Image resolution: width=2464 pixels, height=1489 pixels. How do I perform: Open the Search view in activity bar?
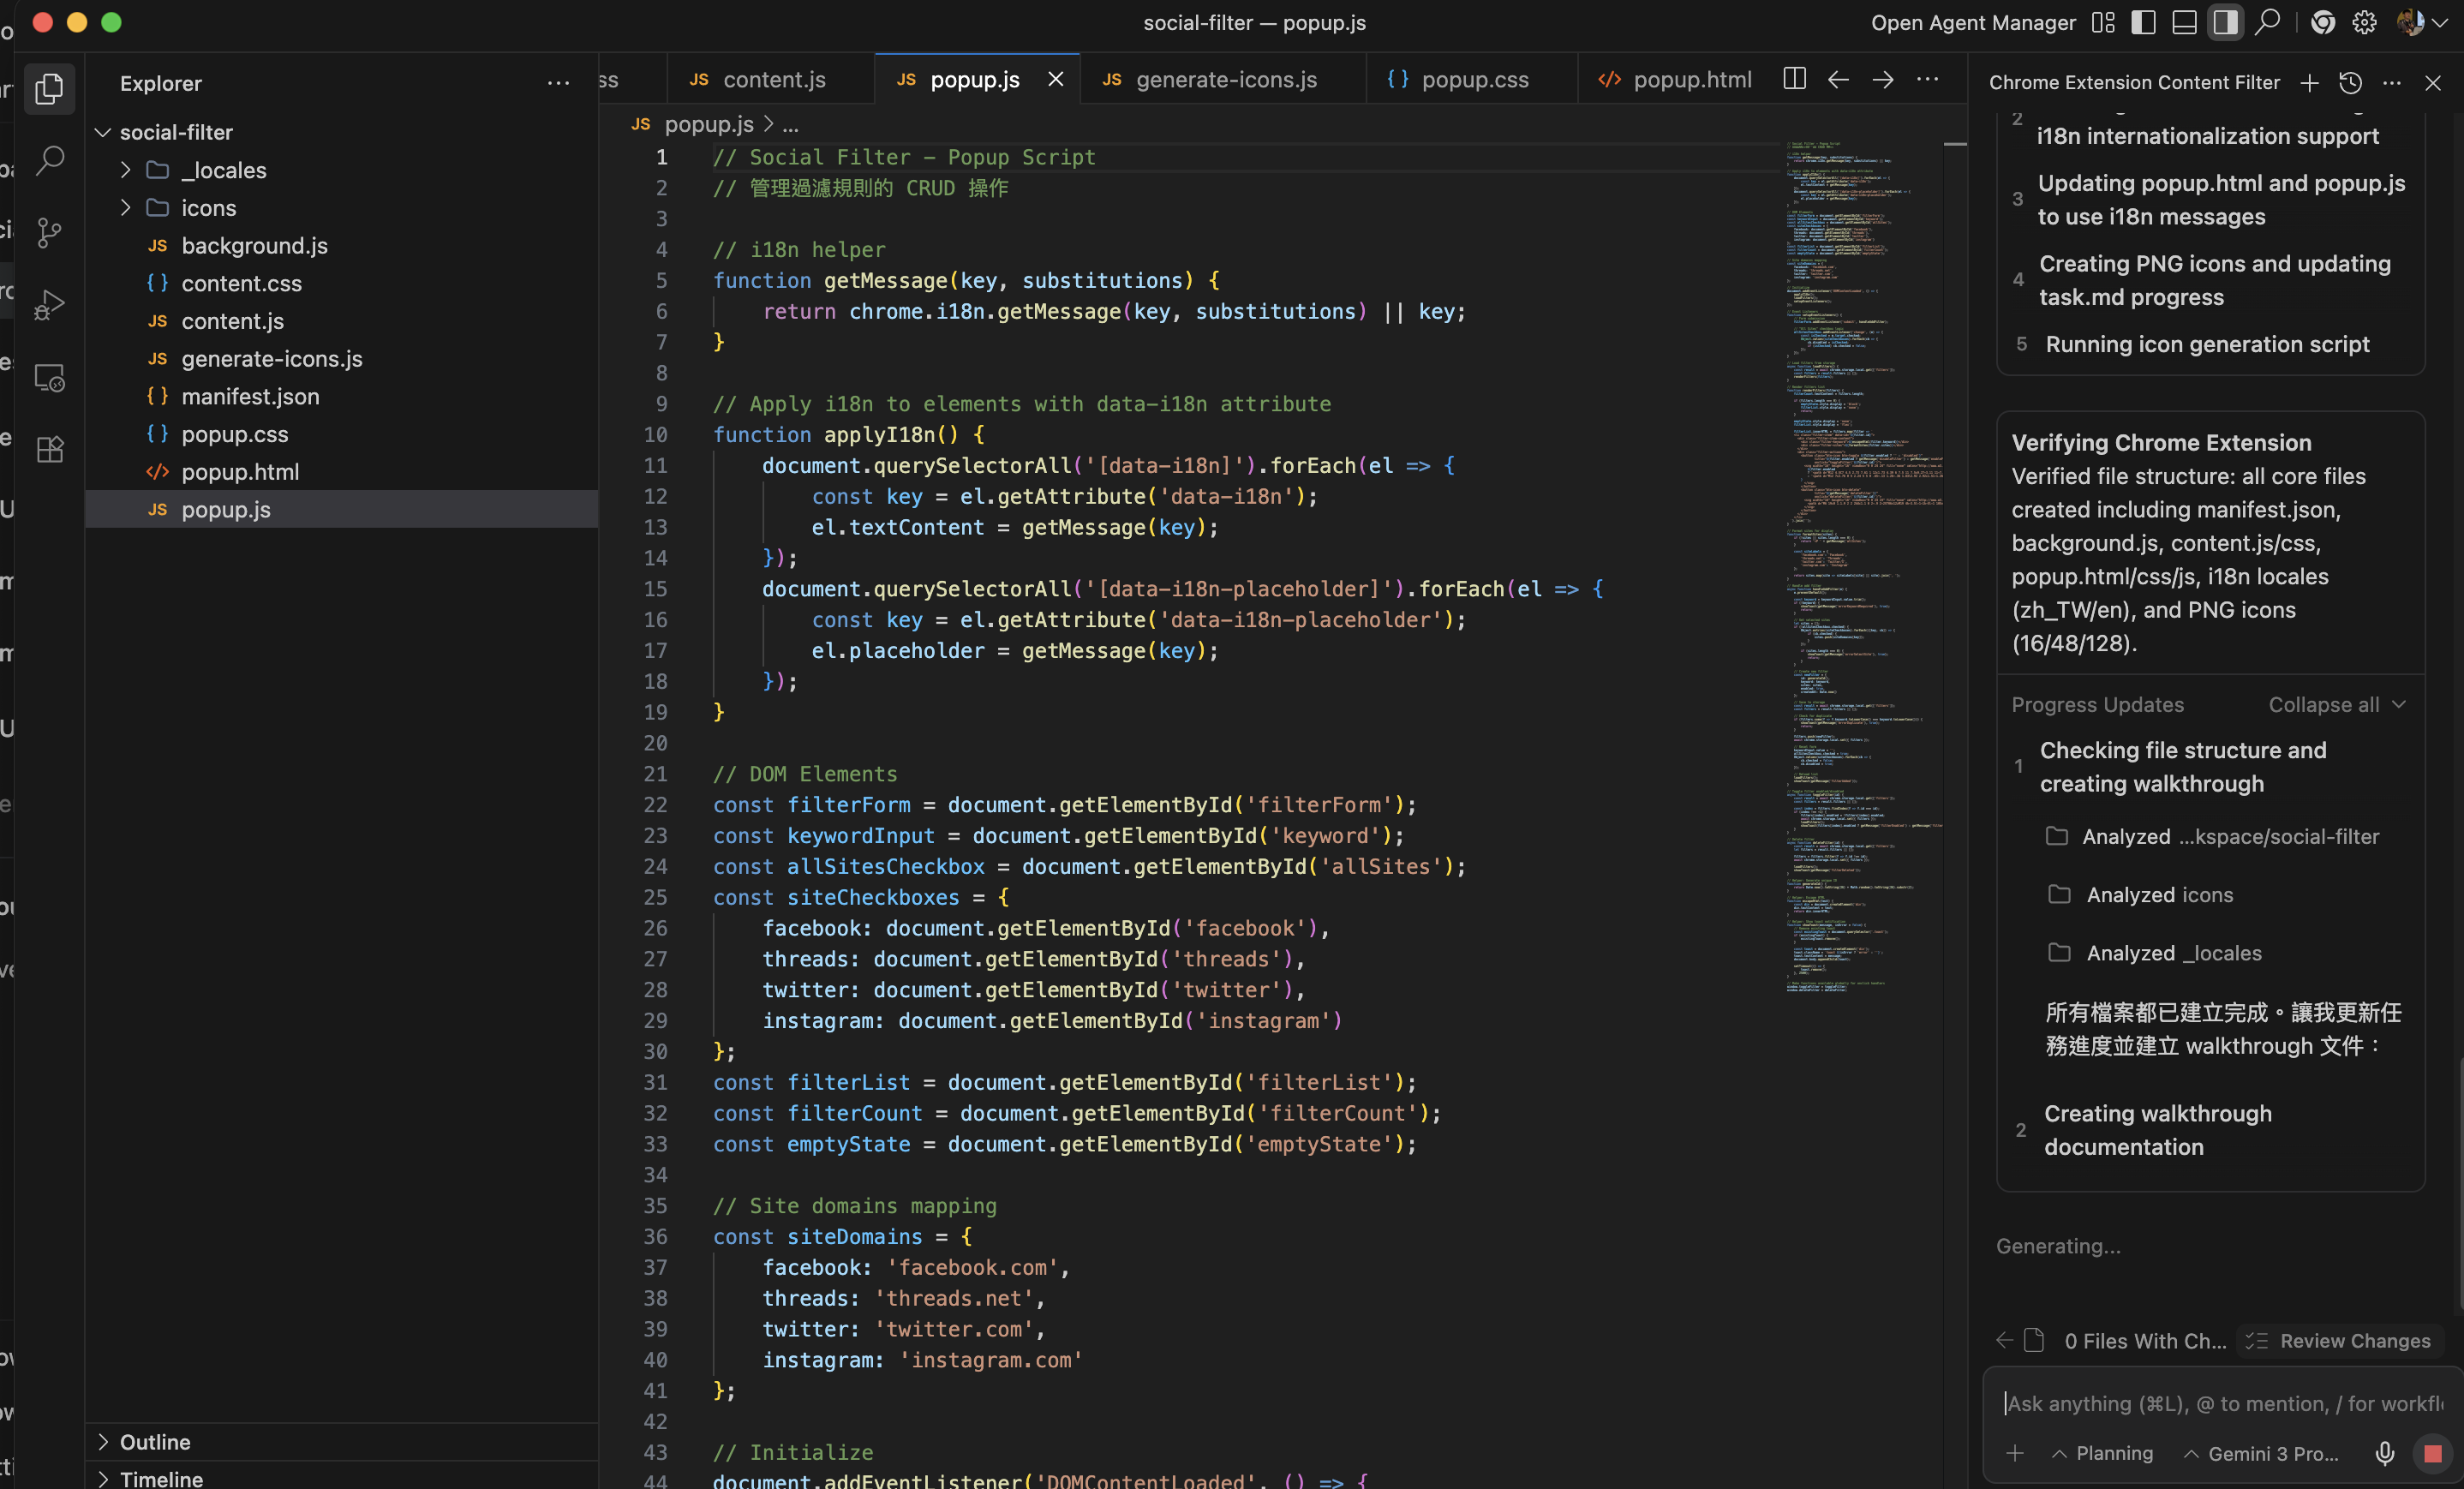coord(50,160)
